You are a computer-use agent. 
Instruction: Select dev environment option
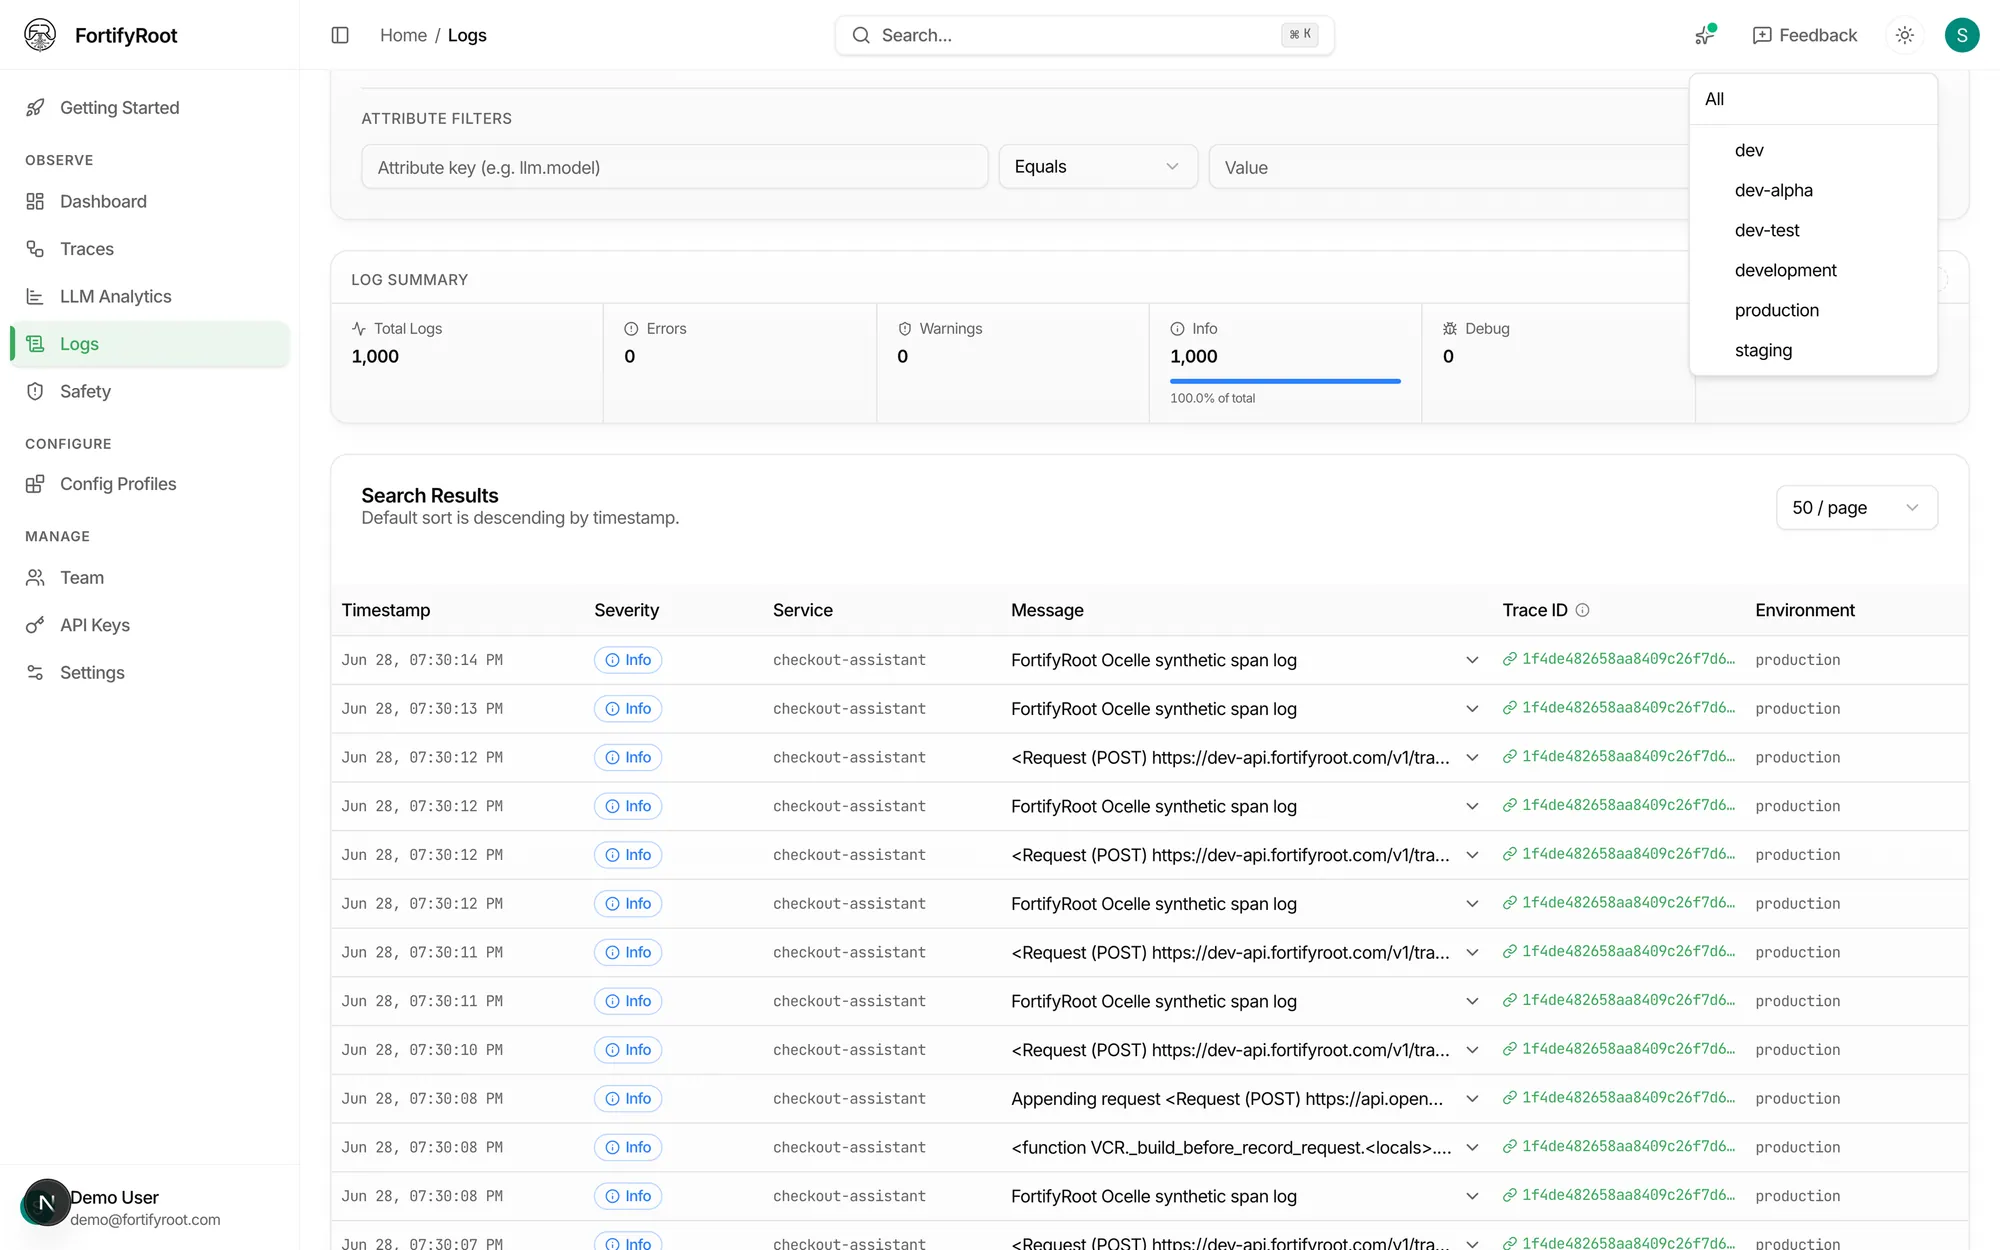[1813, 150]
